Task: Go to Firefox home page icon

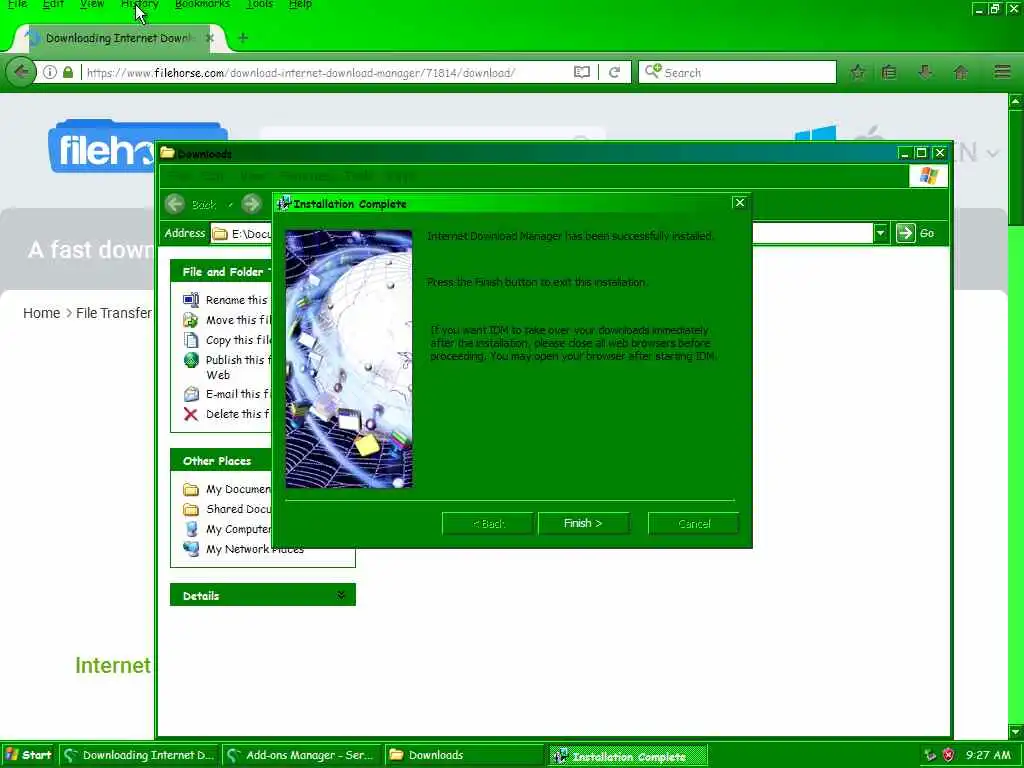Action: pos(961,72)
